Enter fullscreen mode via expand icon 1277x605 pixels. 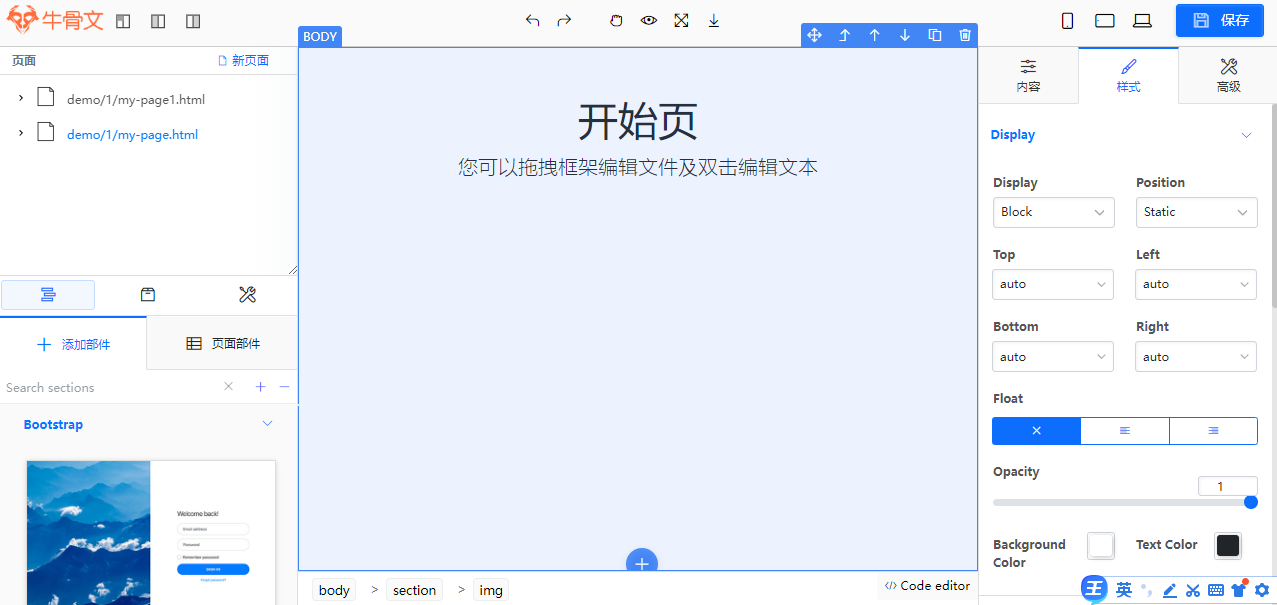pyautogui.click(x=681, y=20)
